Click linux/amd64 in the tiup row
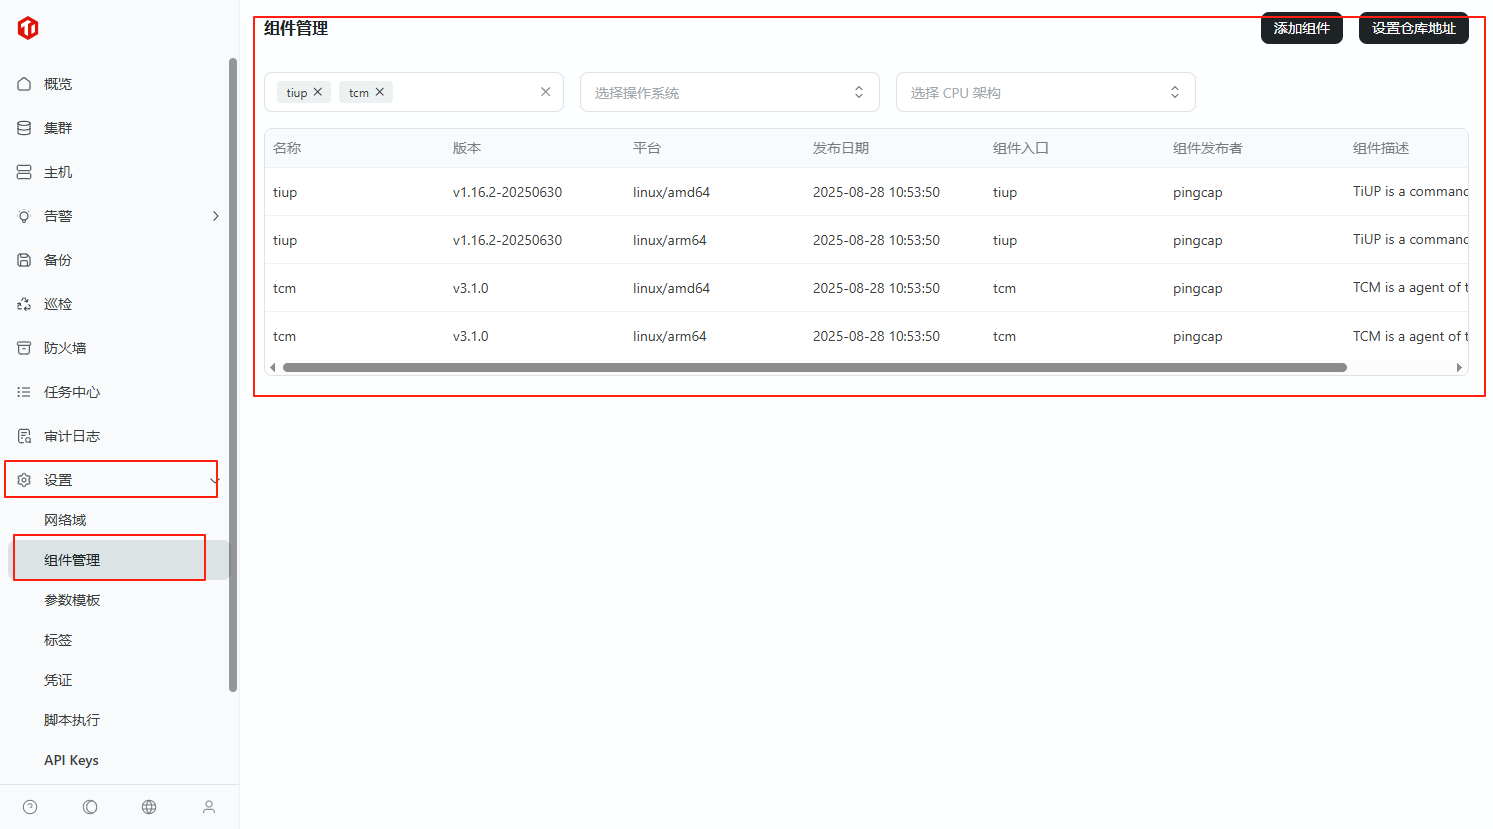1493x829 pixels. pyautogui.click(x=671, y=192)
